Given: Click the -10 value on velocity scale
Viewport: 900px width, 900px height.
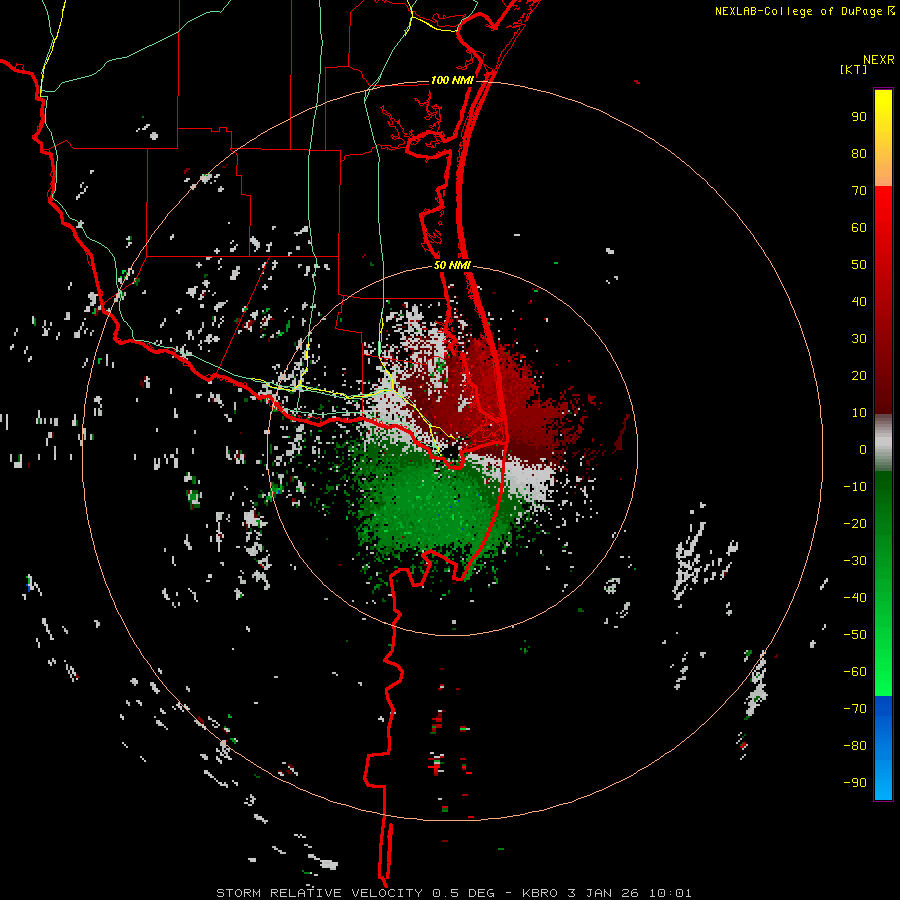Looking at the screenshot, I should point(855,487).
